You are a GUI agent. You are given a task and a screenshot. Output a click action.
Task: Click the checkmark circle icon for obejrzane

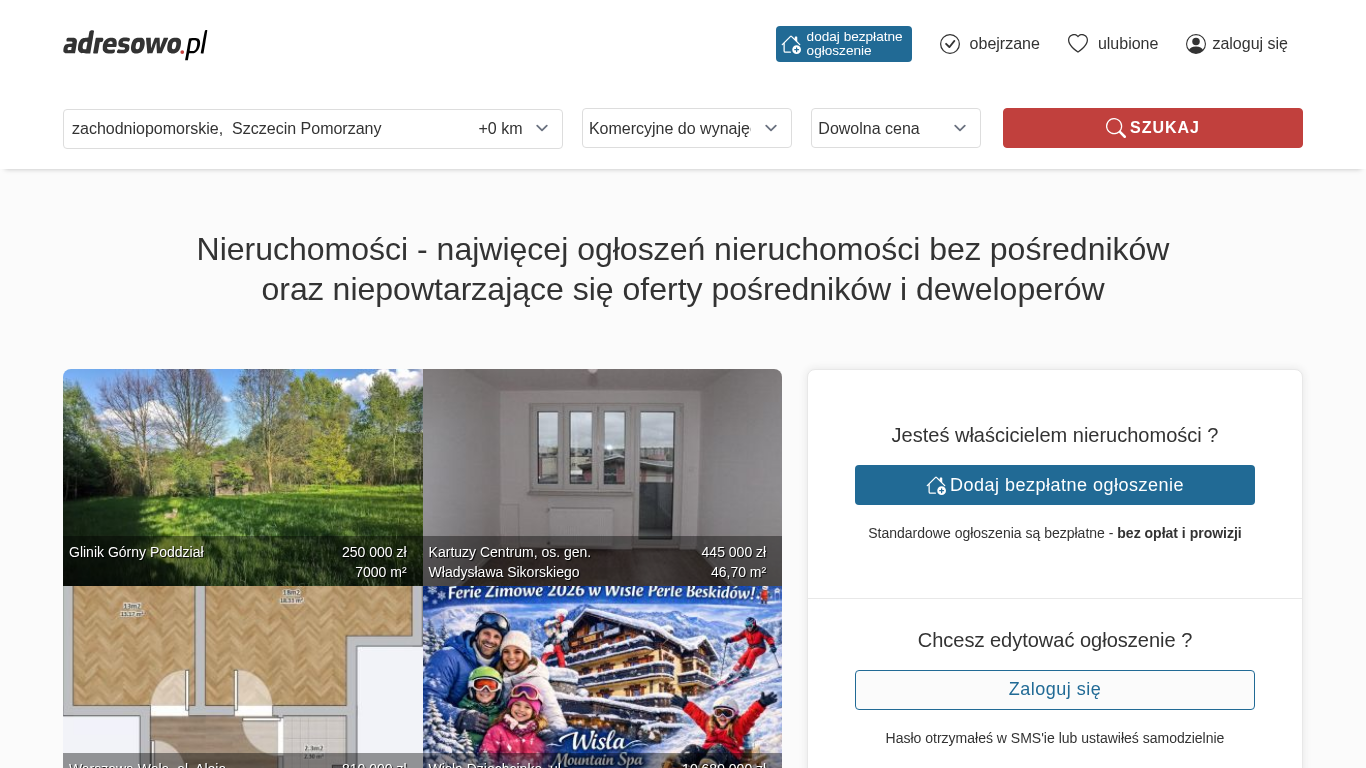950,44
